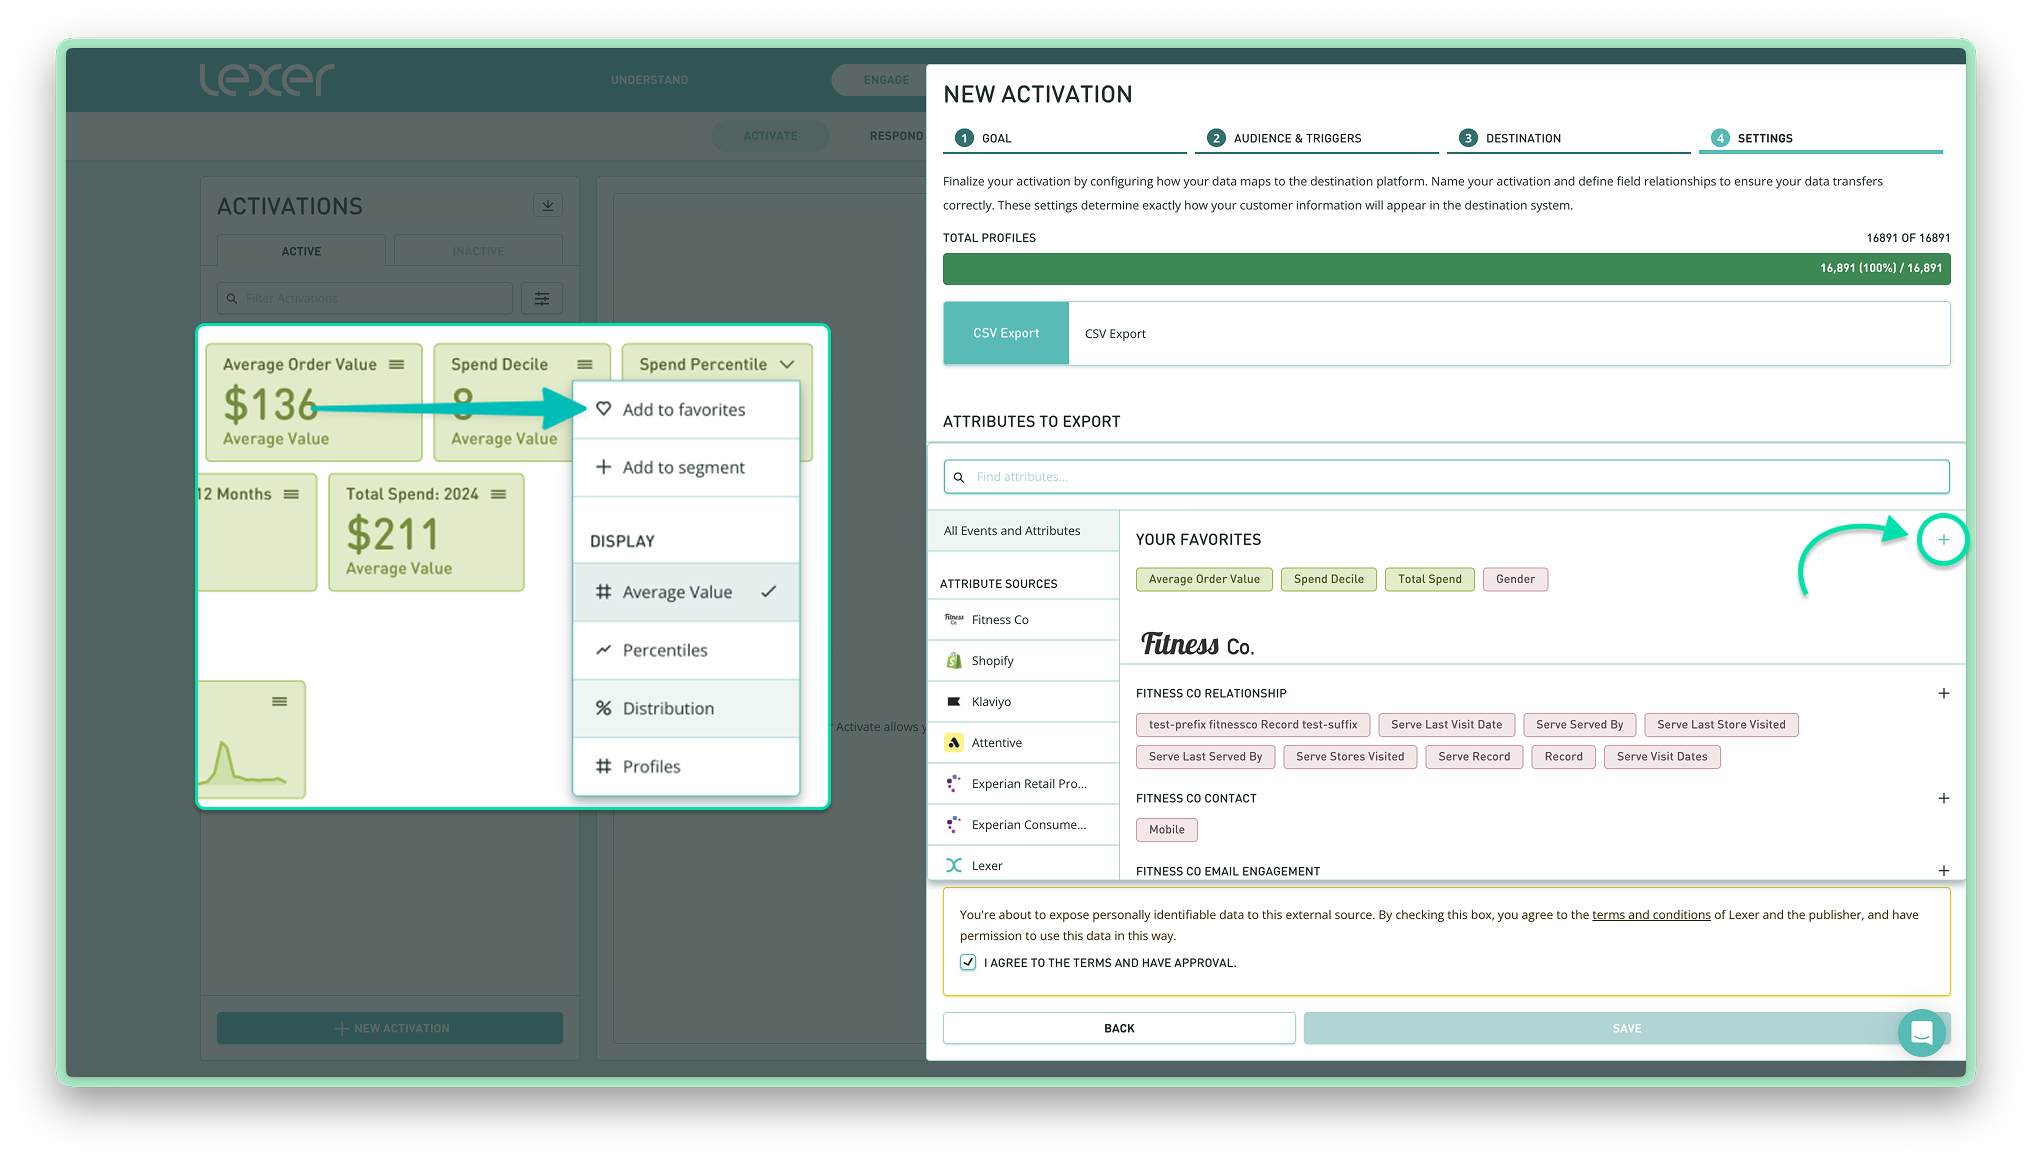Go to Audience & Triggers step tab

click(x=1296, y=138)
